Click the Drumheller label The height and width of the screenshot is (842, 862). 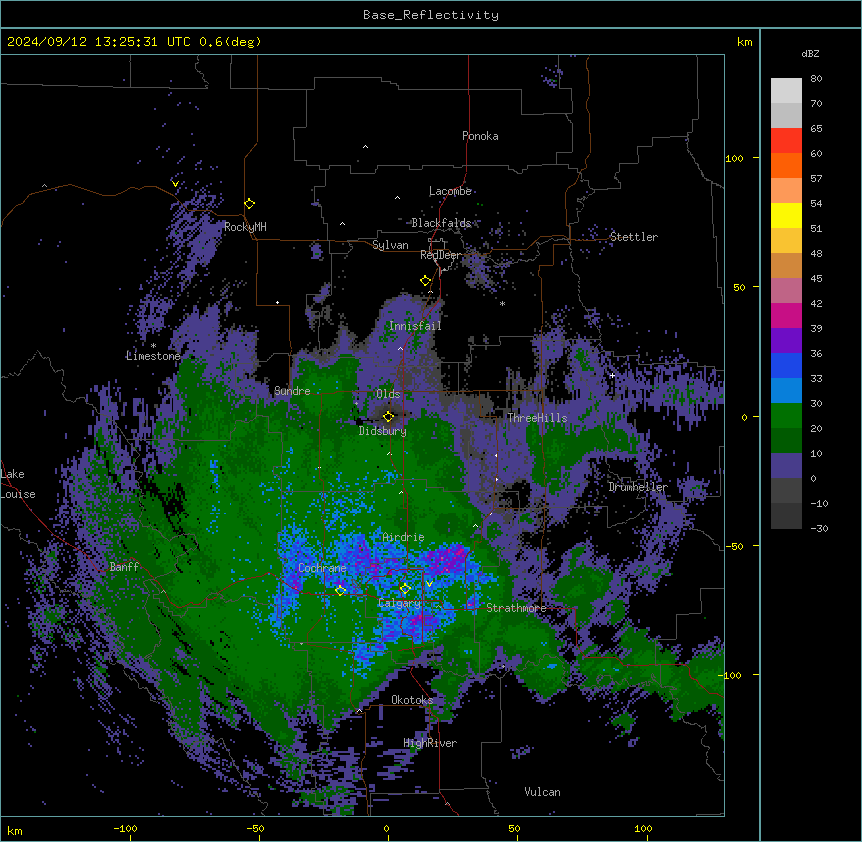tap(638, 487)
